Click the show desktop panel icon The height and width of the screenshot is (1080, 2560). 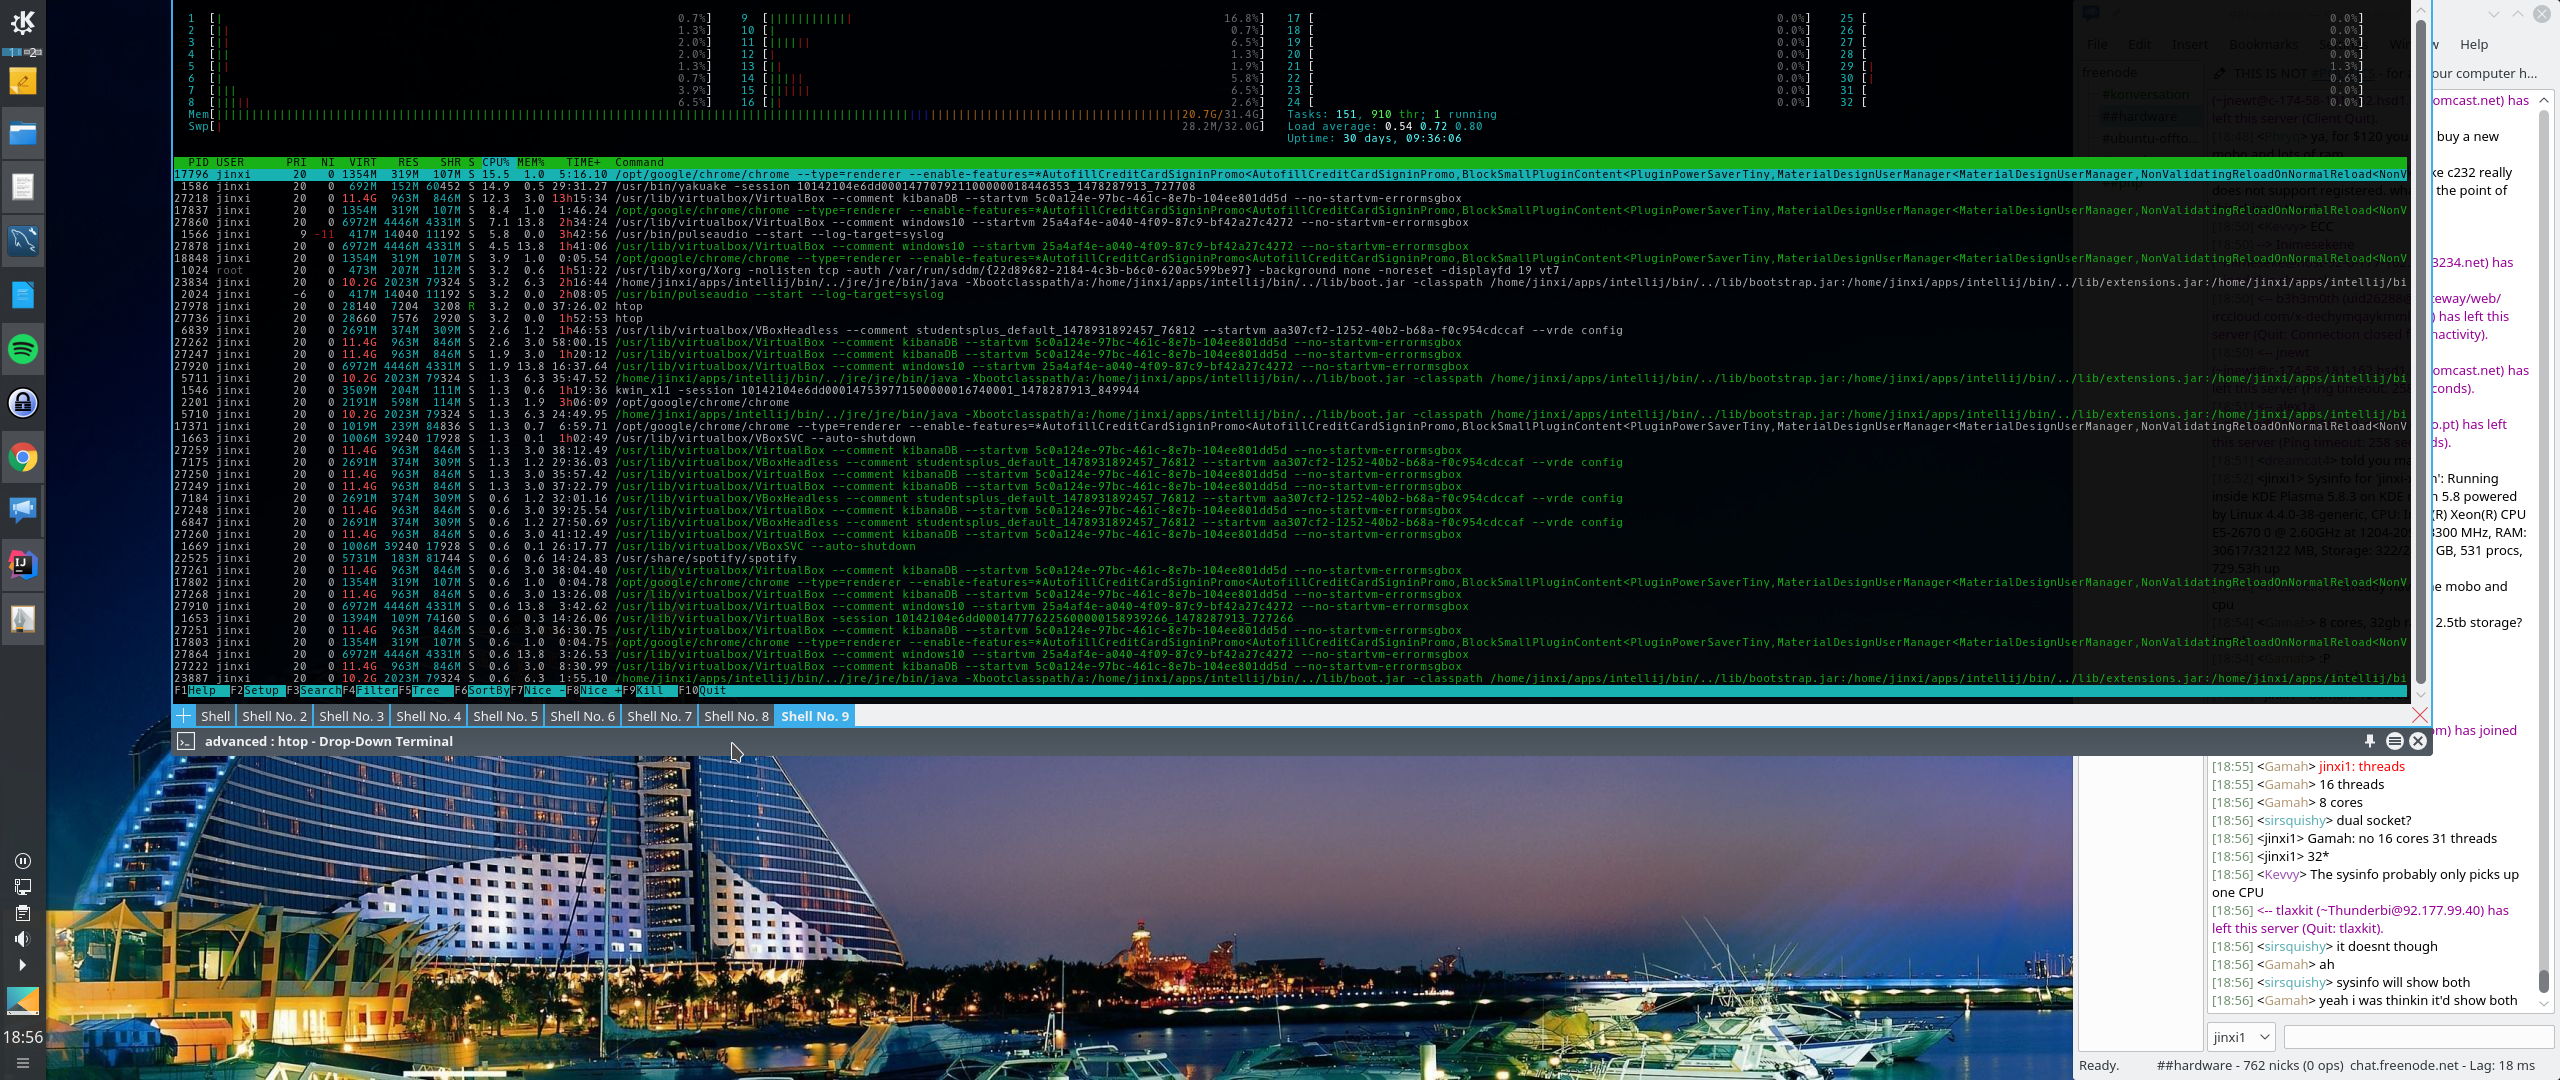tap(22, 1000)
